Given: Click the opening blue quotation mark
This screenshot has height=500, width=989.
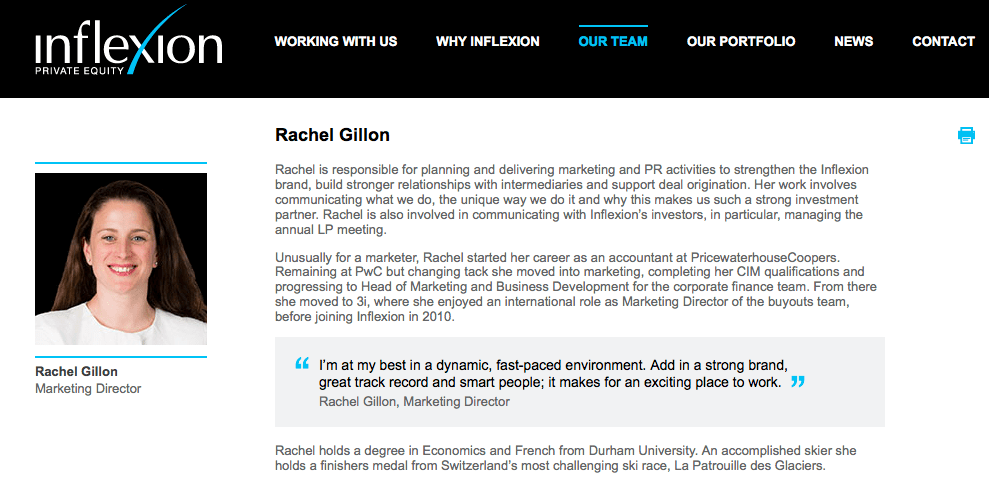Looking at the screenshot, I should click(x=302, y=363).
